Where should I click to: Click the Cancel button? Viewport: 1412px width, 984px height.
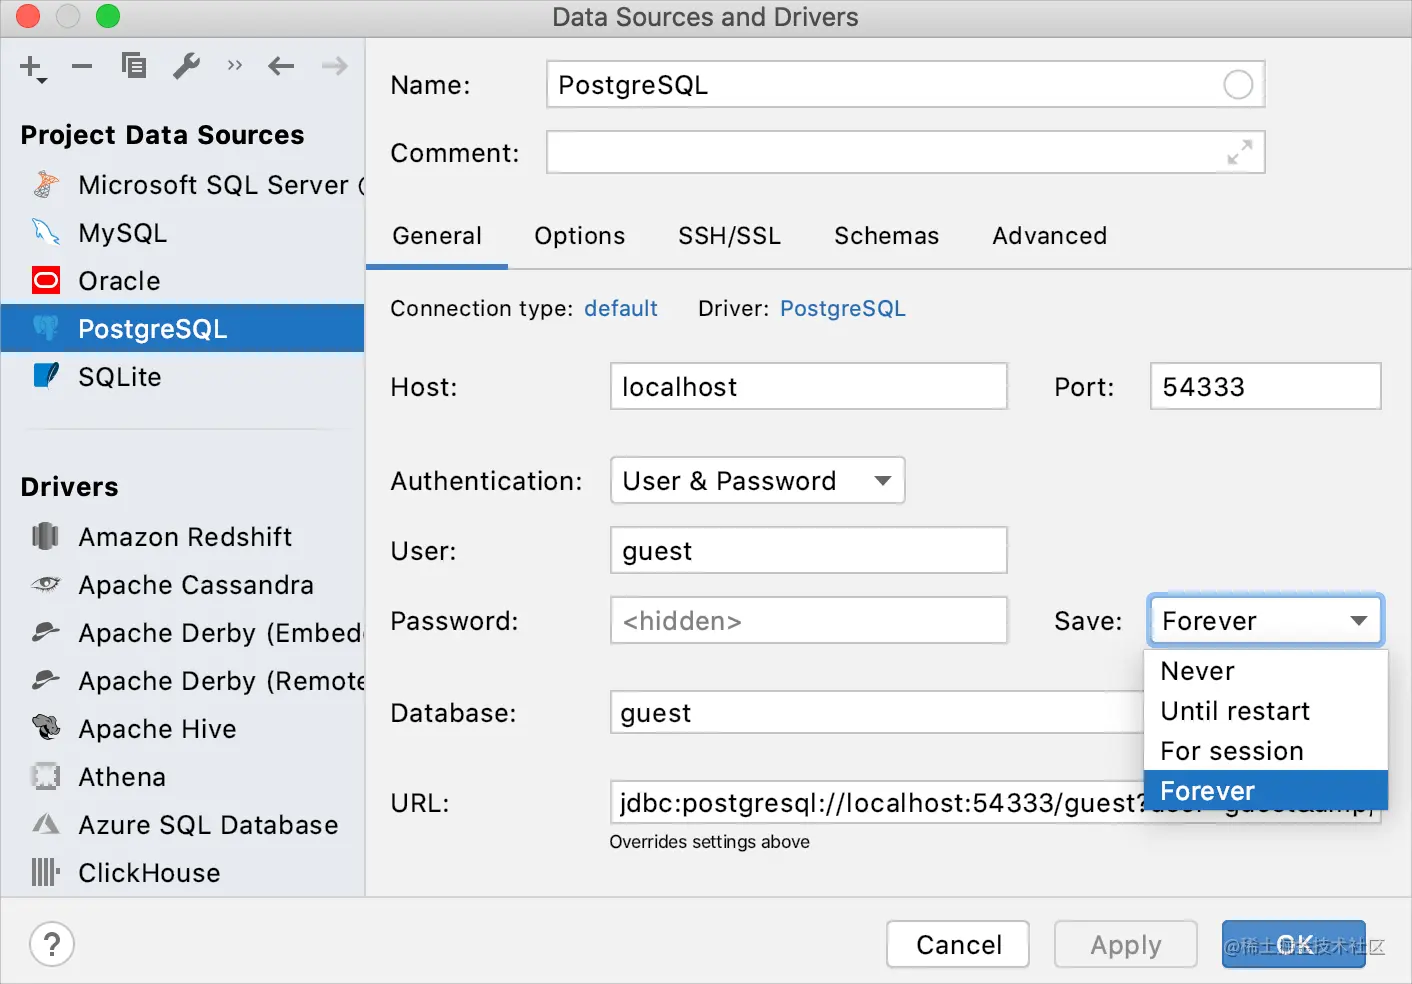click(958, 945)
